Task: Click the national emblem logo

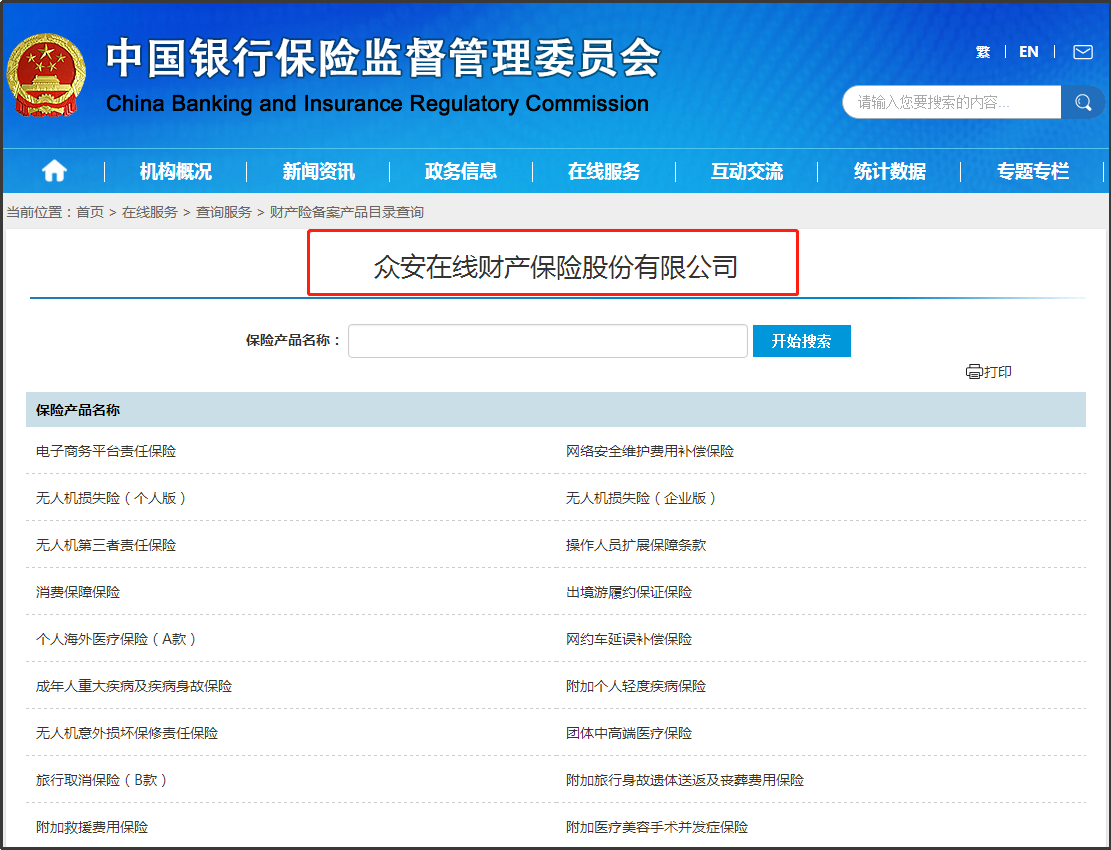Action: (46, 76)
